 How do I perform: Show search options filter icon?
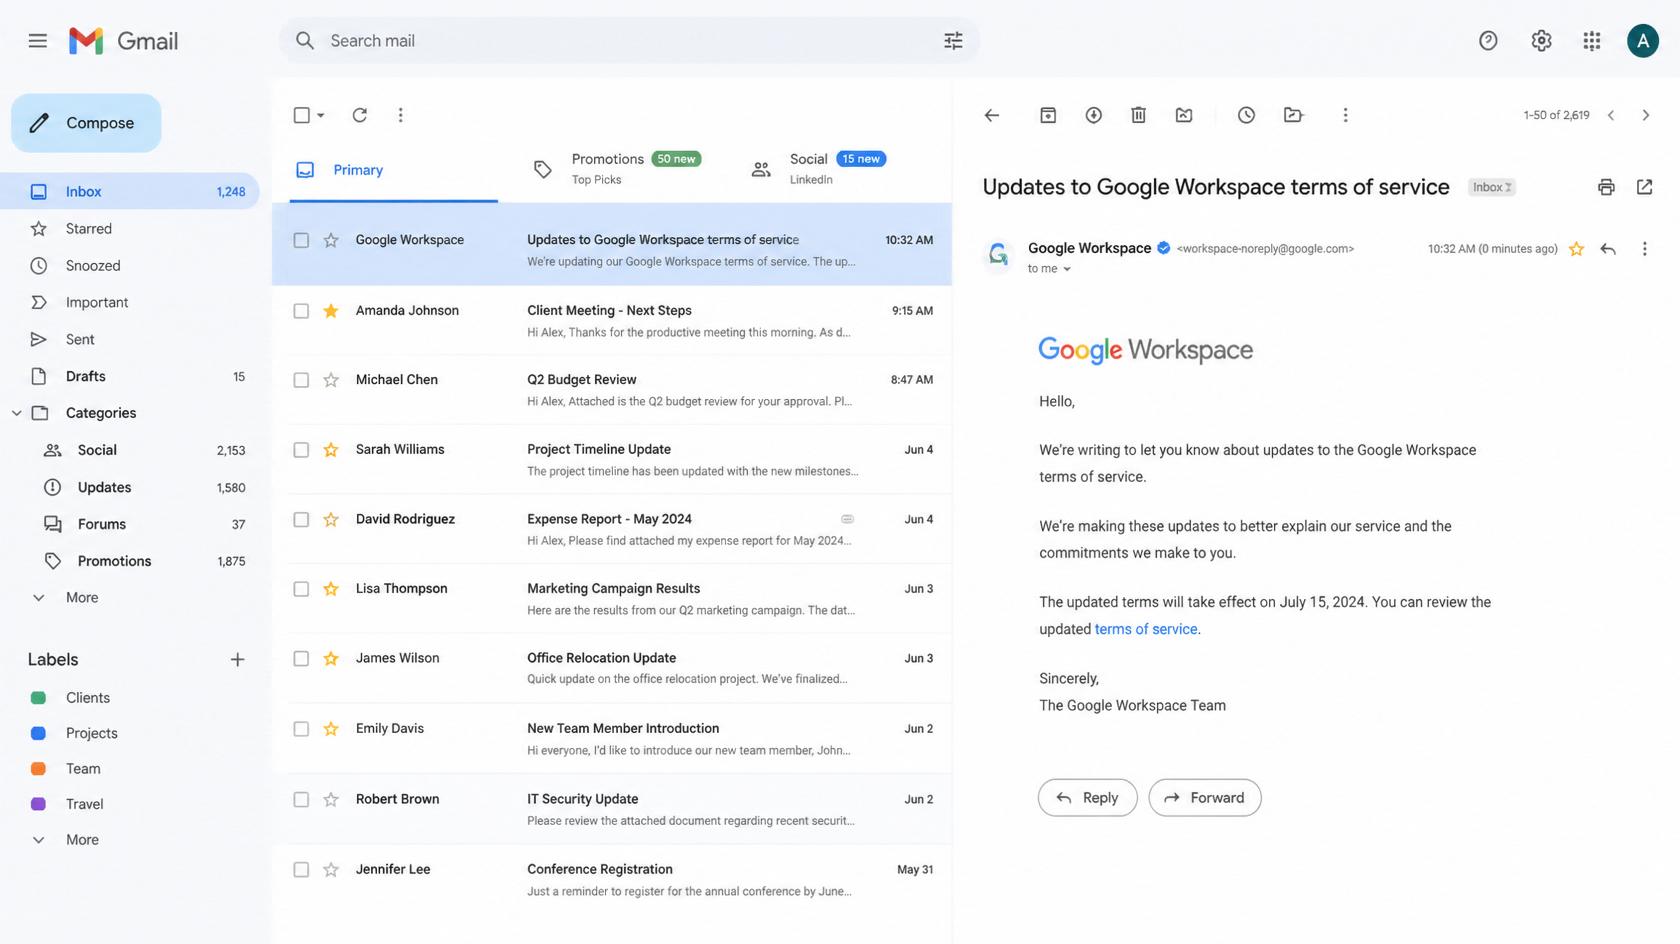pos(953,41)
